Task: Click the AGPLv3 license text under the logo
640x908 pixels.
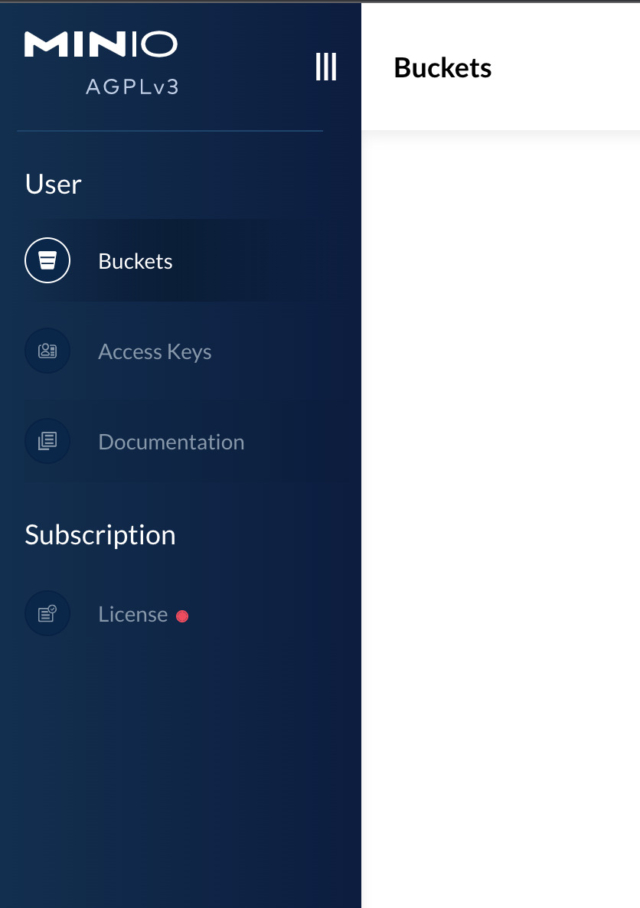Action: (132, 86)
